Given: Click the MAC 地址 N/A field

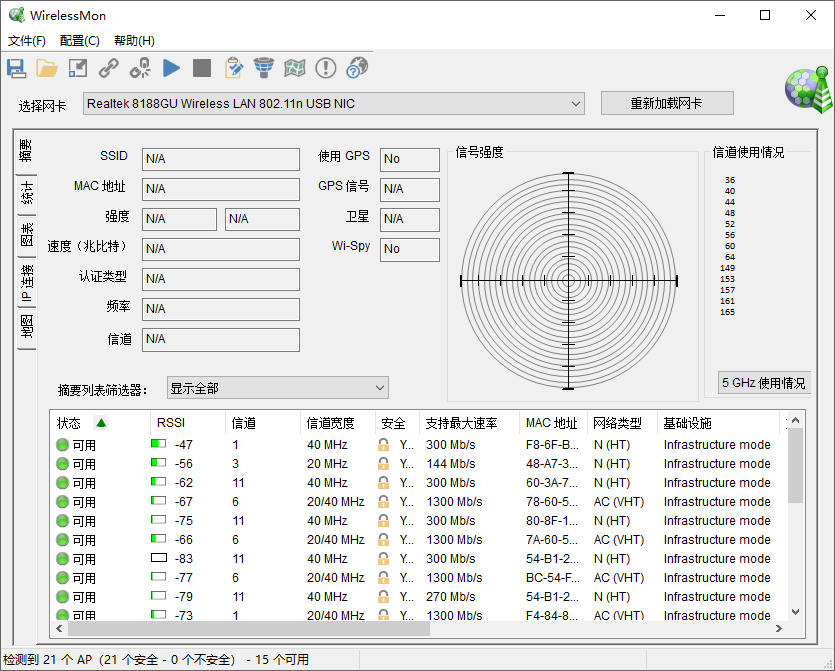Looking at the screenshot, I should (x=220, y=189).
